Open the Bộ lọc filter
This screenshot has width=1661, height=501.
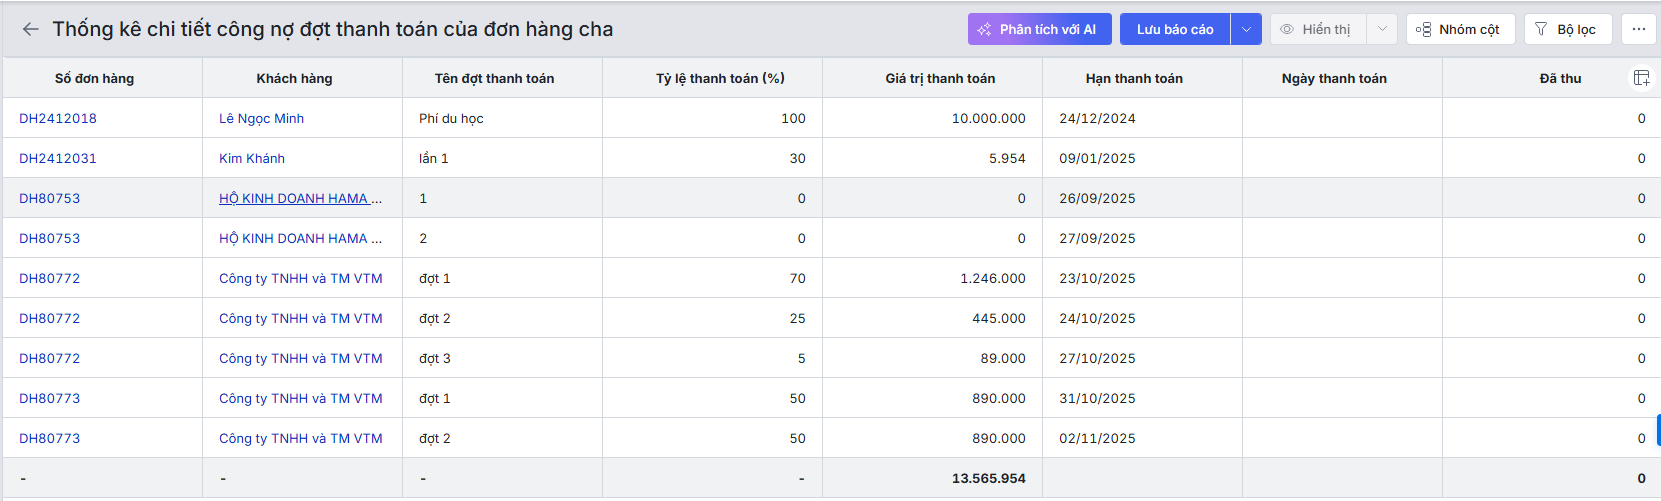coord(1567,29)
